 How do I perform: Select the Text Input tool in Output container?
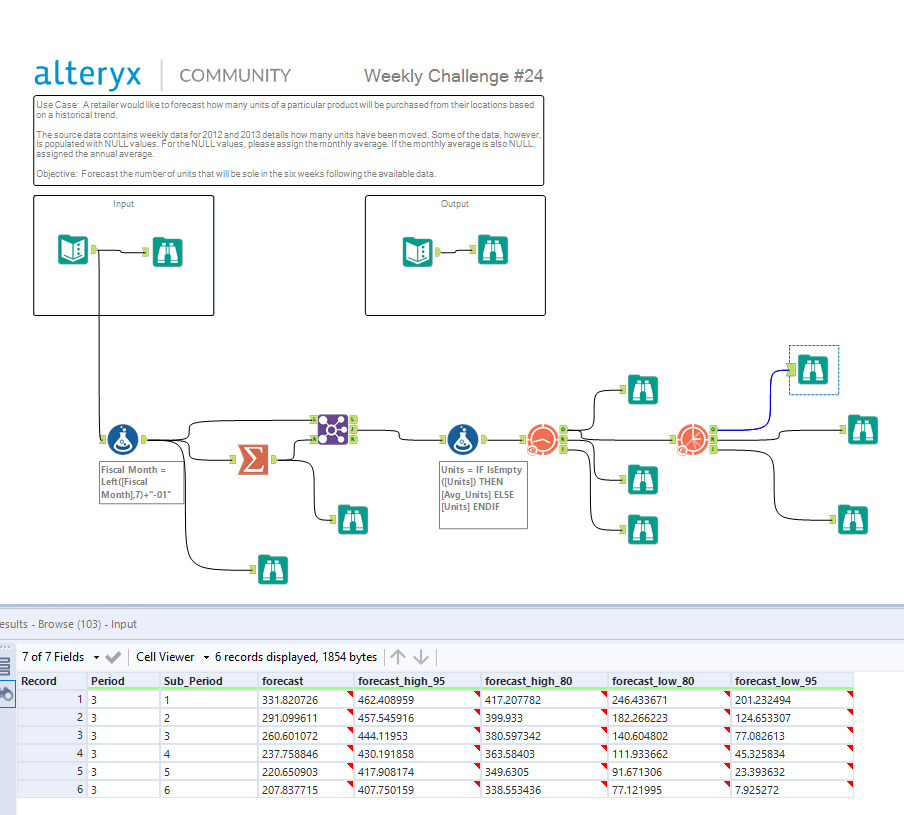pyautogui.click(x=417, y=252)
